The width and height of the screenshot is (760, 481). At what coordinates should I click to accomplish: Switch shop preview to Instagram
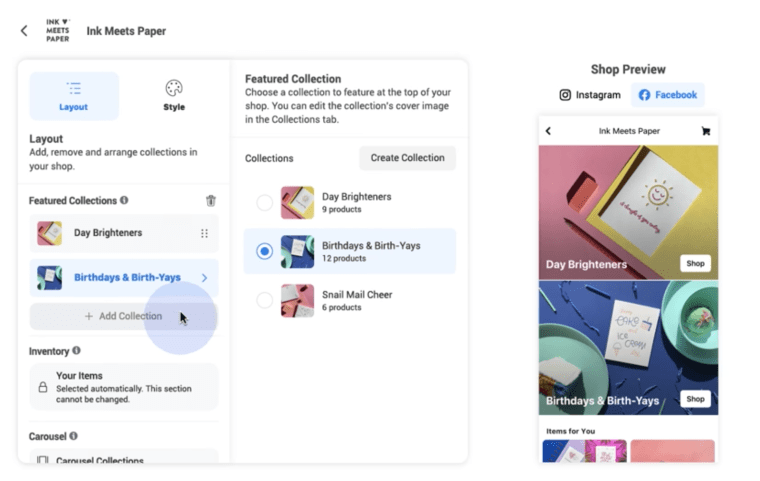[590, 95]
